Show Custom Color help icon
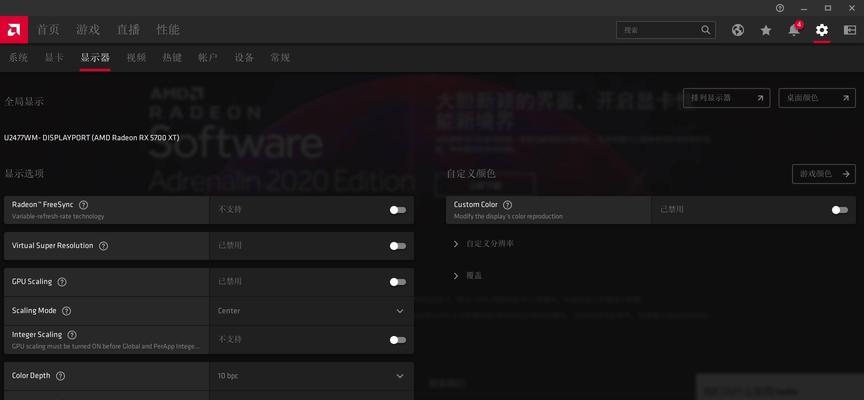Viewport: 864px width, 400px height. point(507,204)
